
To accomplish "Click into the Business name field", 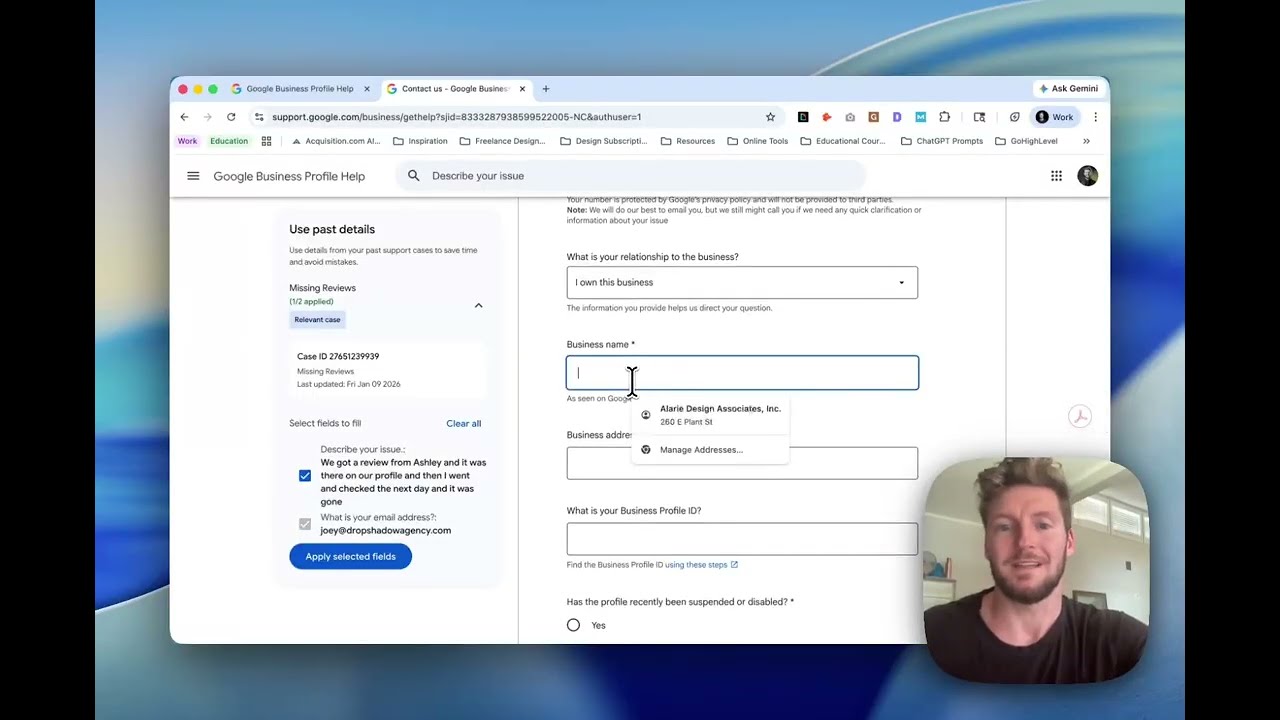I will (x=742, y=373).
